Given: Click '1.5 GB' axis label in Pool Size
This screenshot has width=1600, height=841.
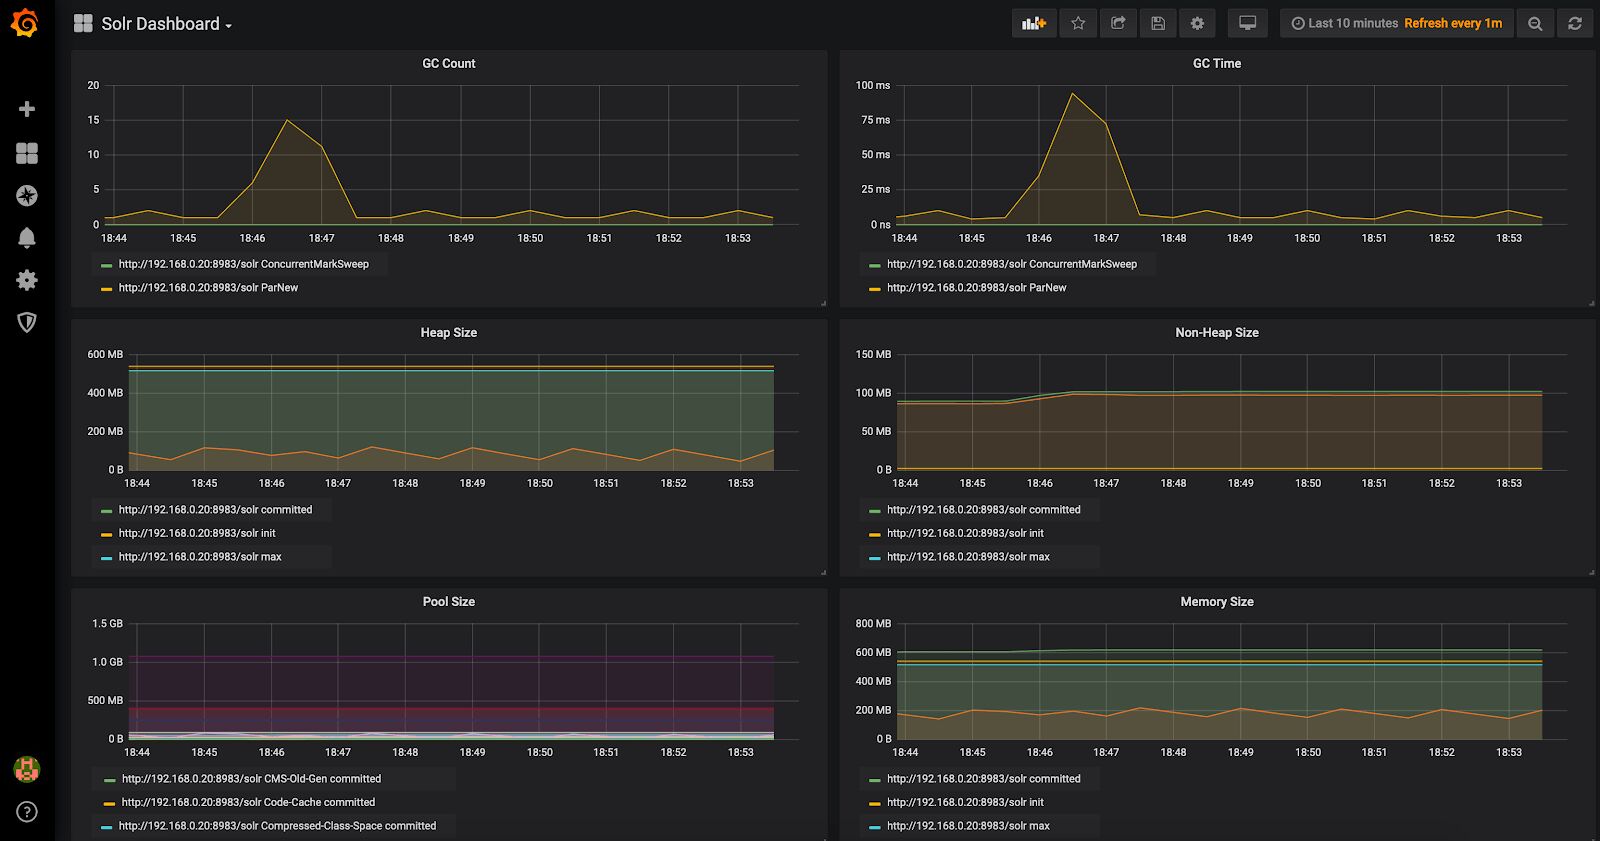Looking at the screenshot, I should pos(107,623).
